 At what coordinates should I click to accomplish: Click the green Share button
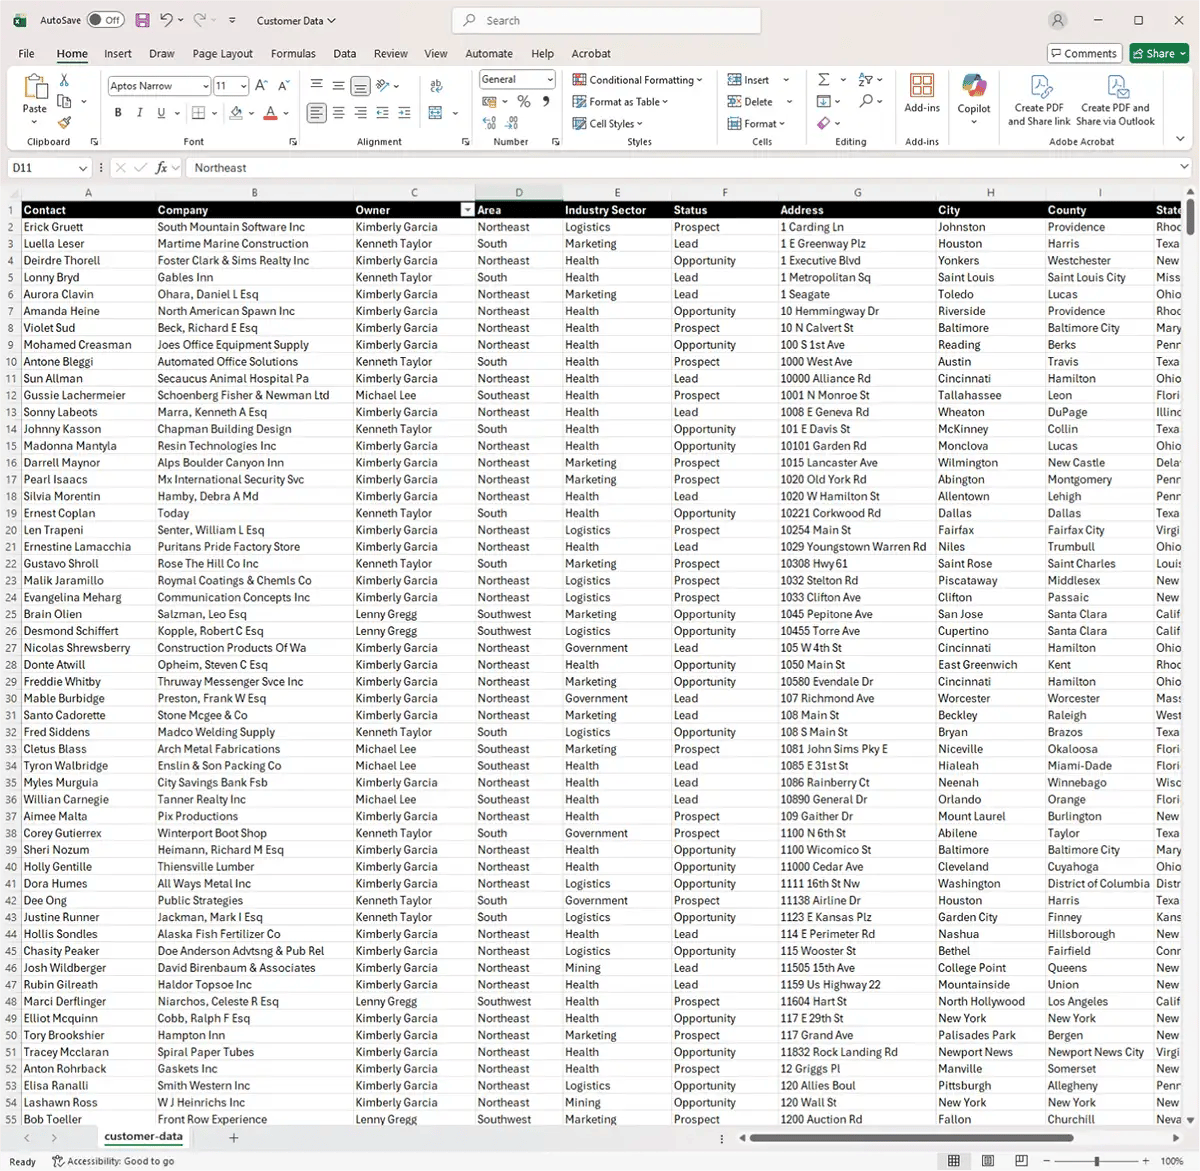(x=1159, y=53)
